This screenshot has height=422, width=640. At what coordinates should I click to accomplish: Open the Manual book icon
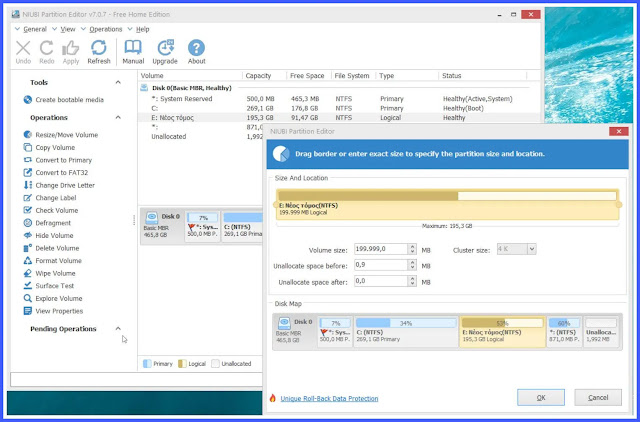[133, 48]
